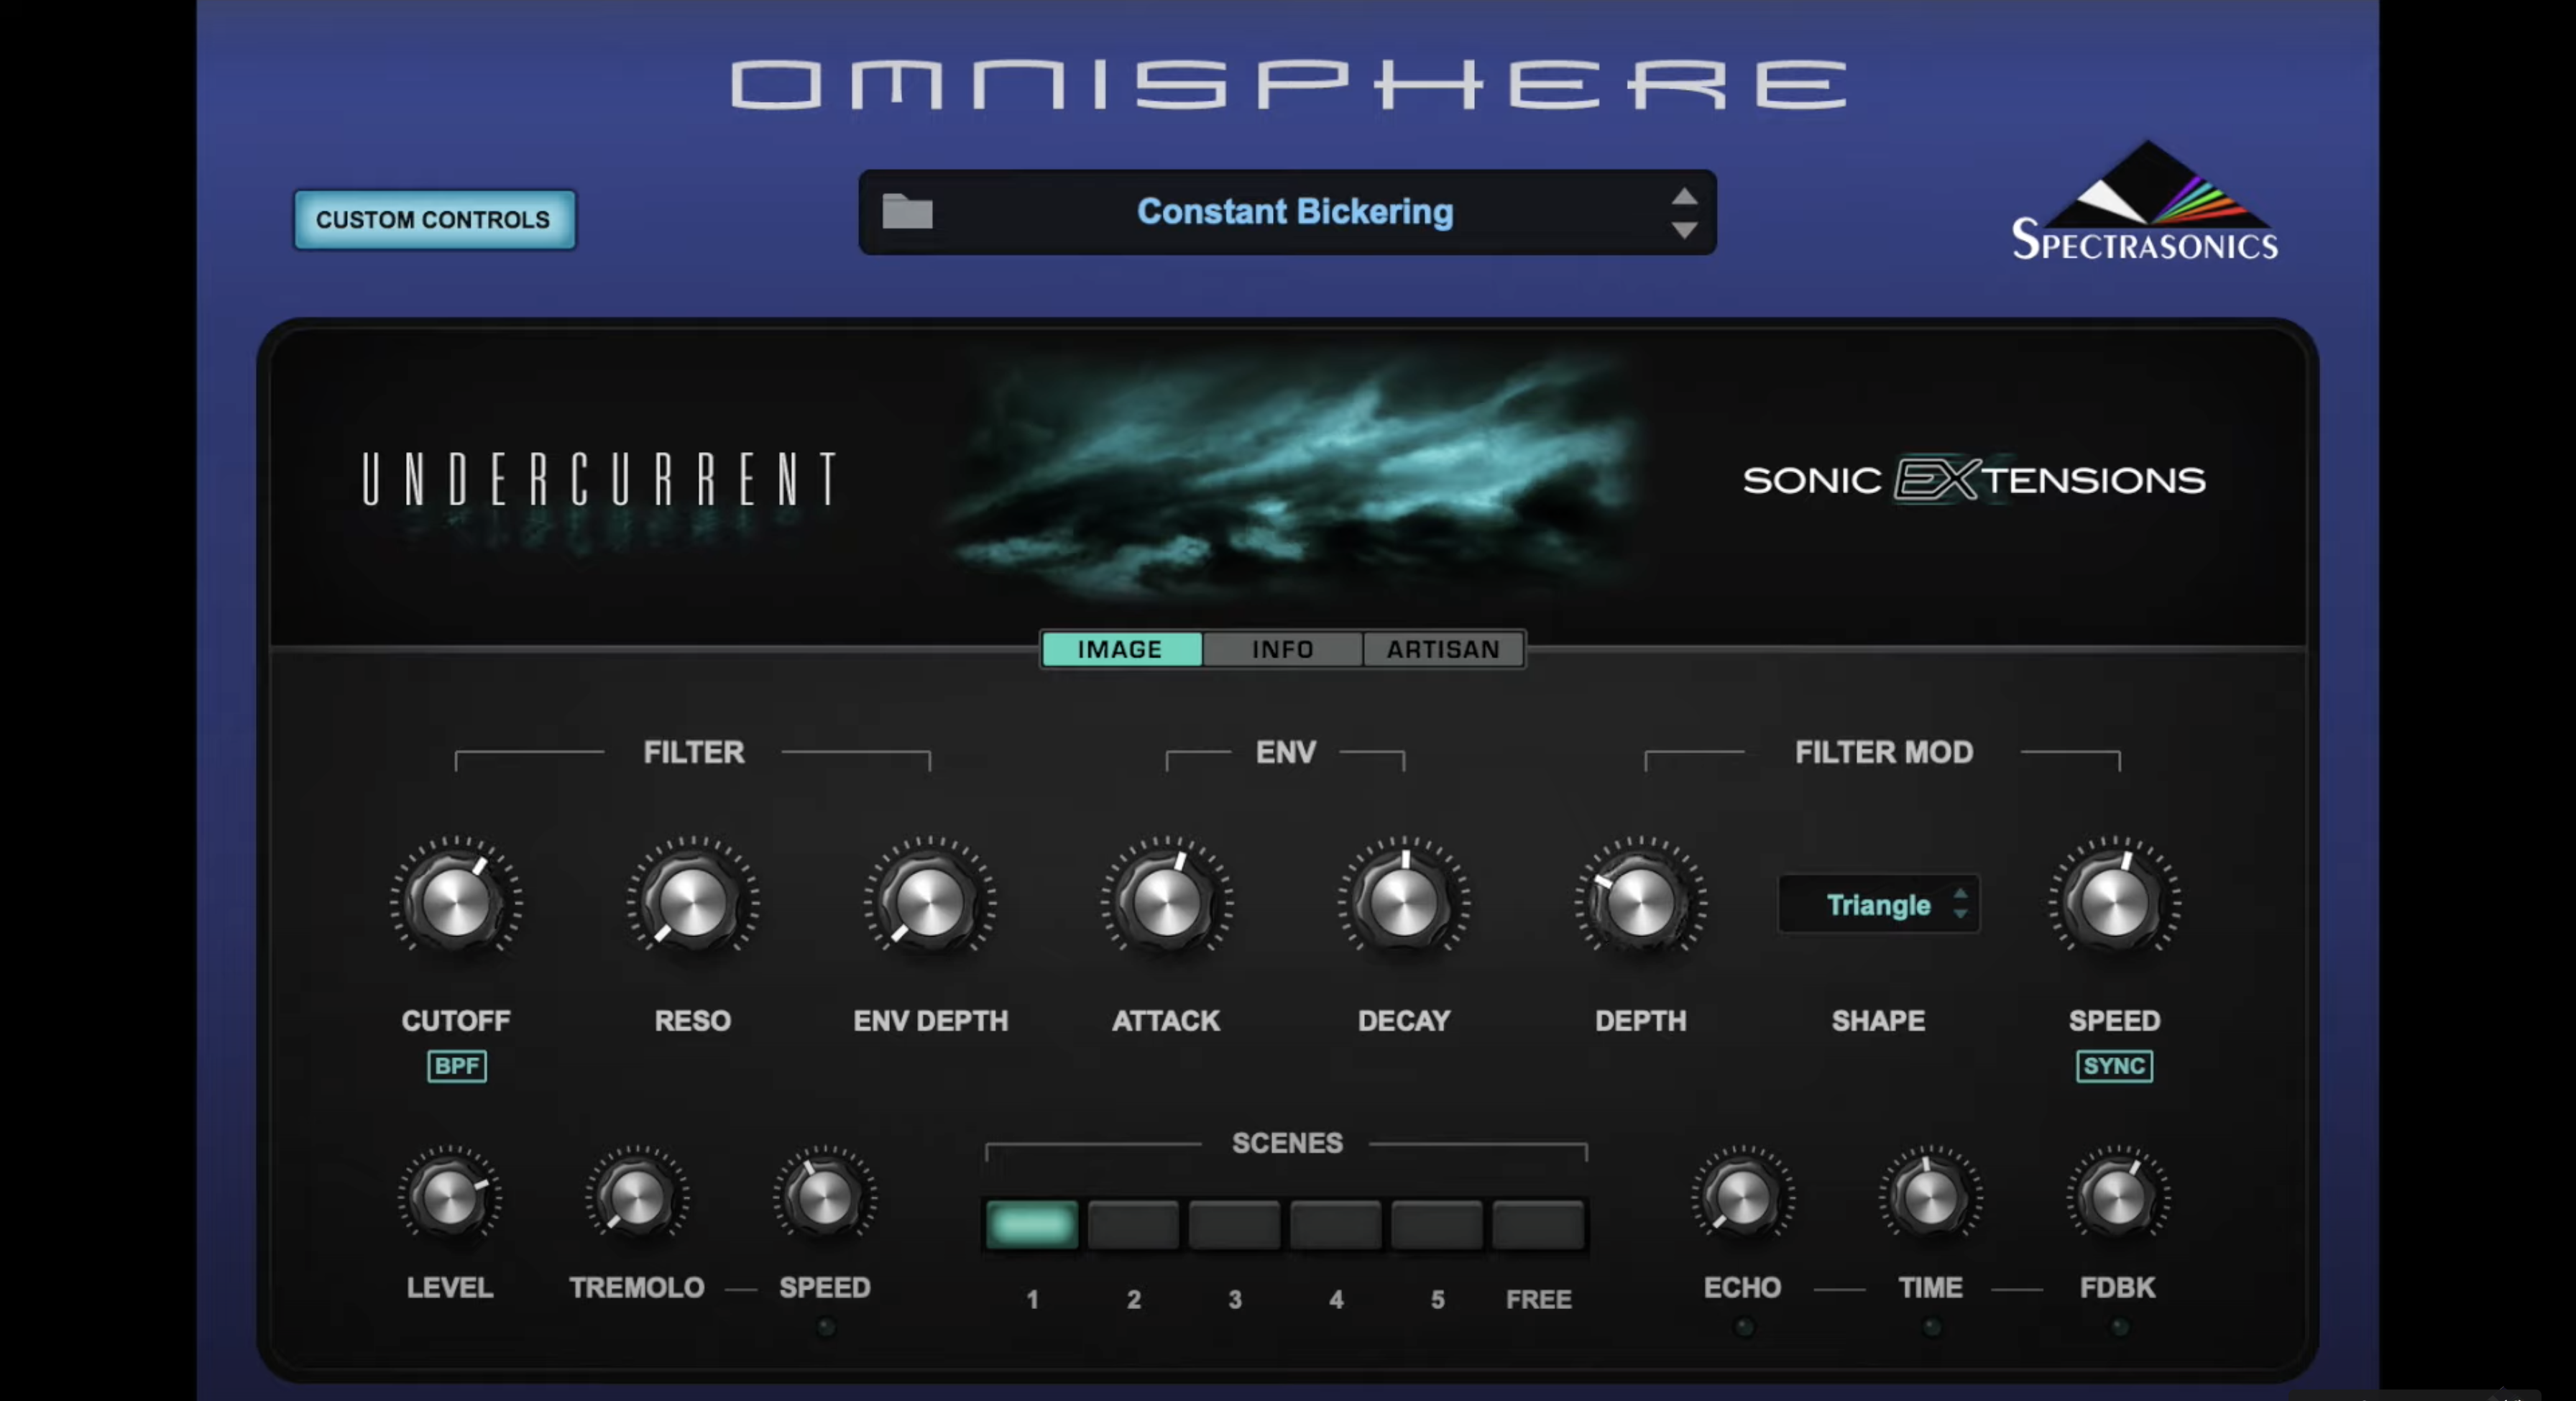Click the Level knob
2576x1401 pixels.
coord(449,1197)
